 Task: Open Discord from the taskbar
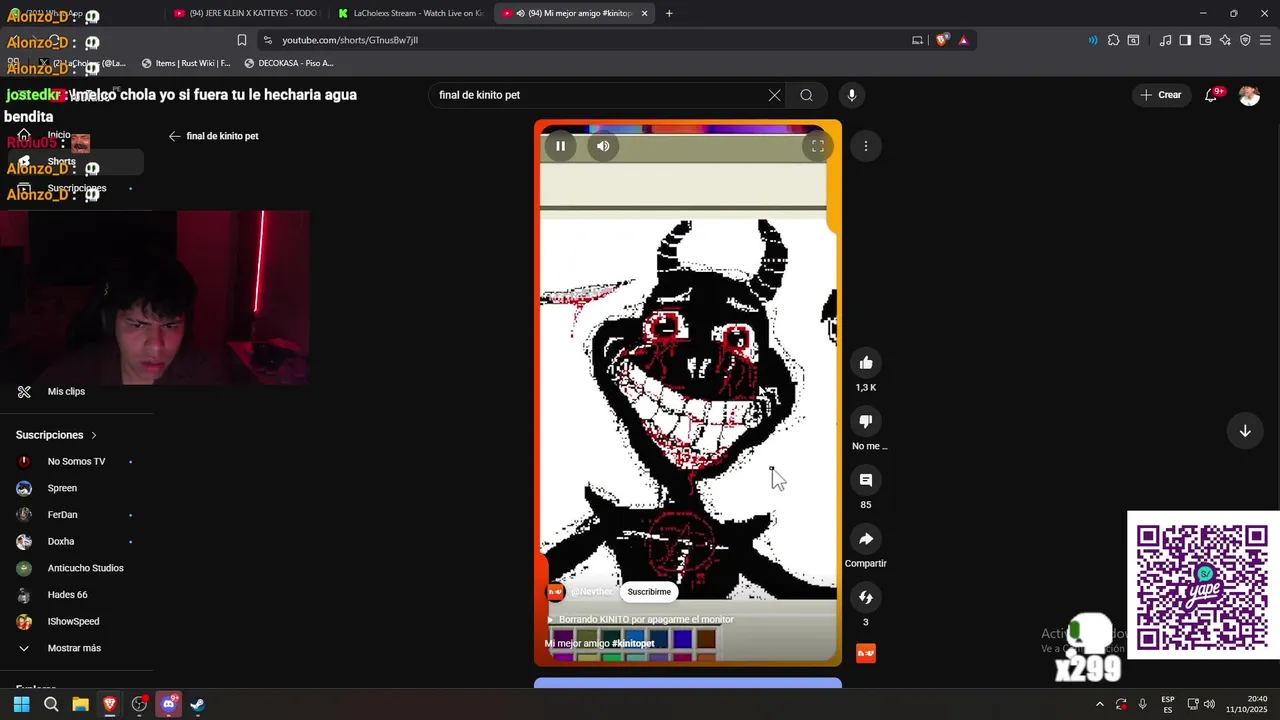168,704
